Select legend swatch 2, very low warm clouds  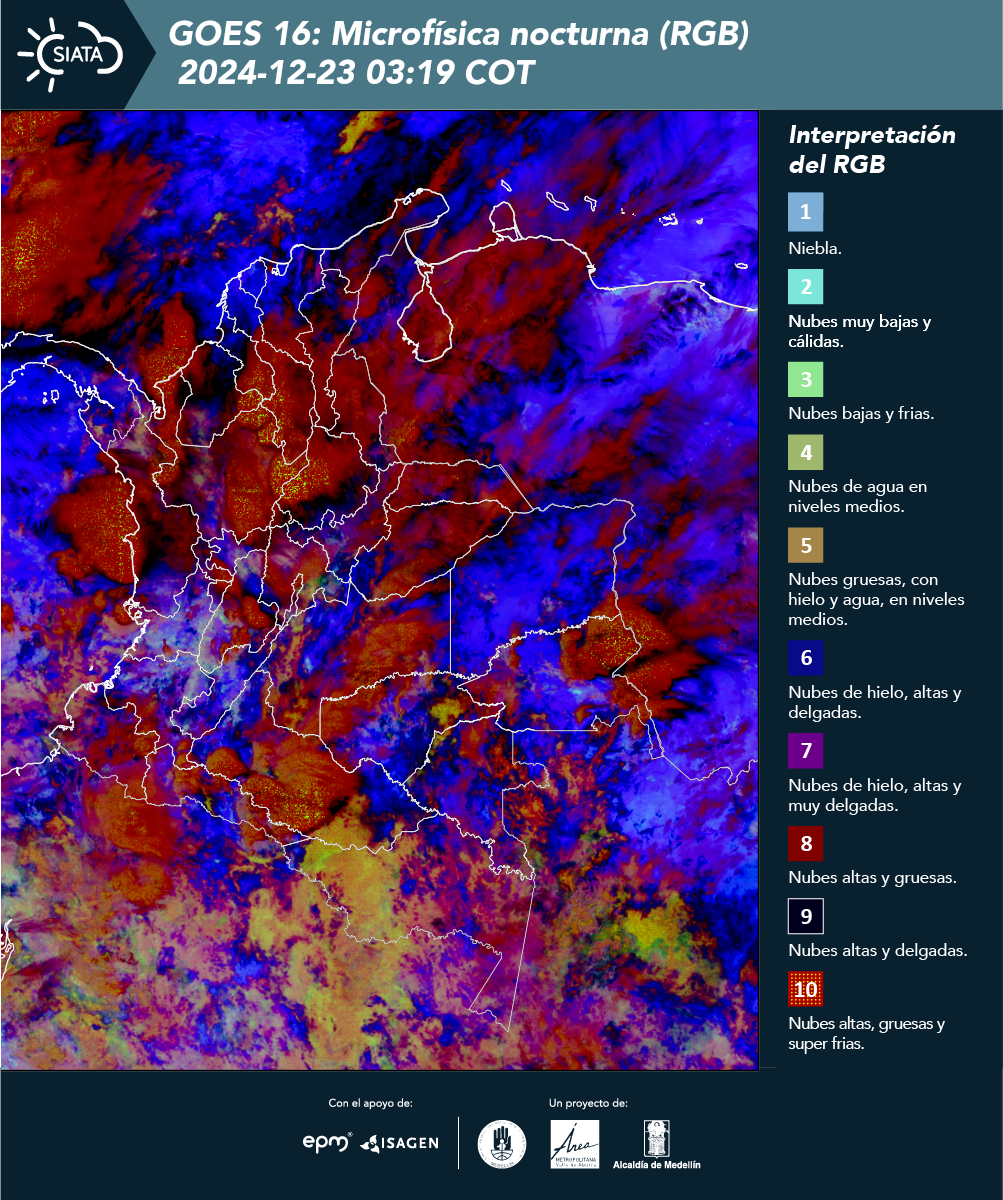[805, 288]
